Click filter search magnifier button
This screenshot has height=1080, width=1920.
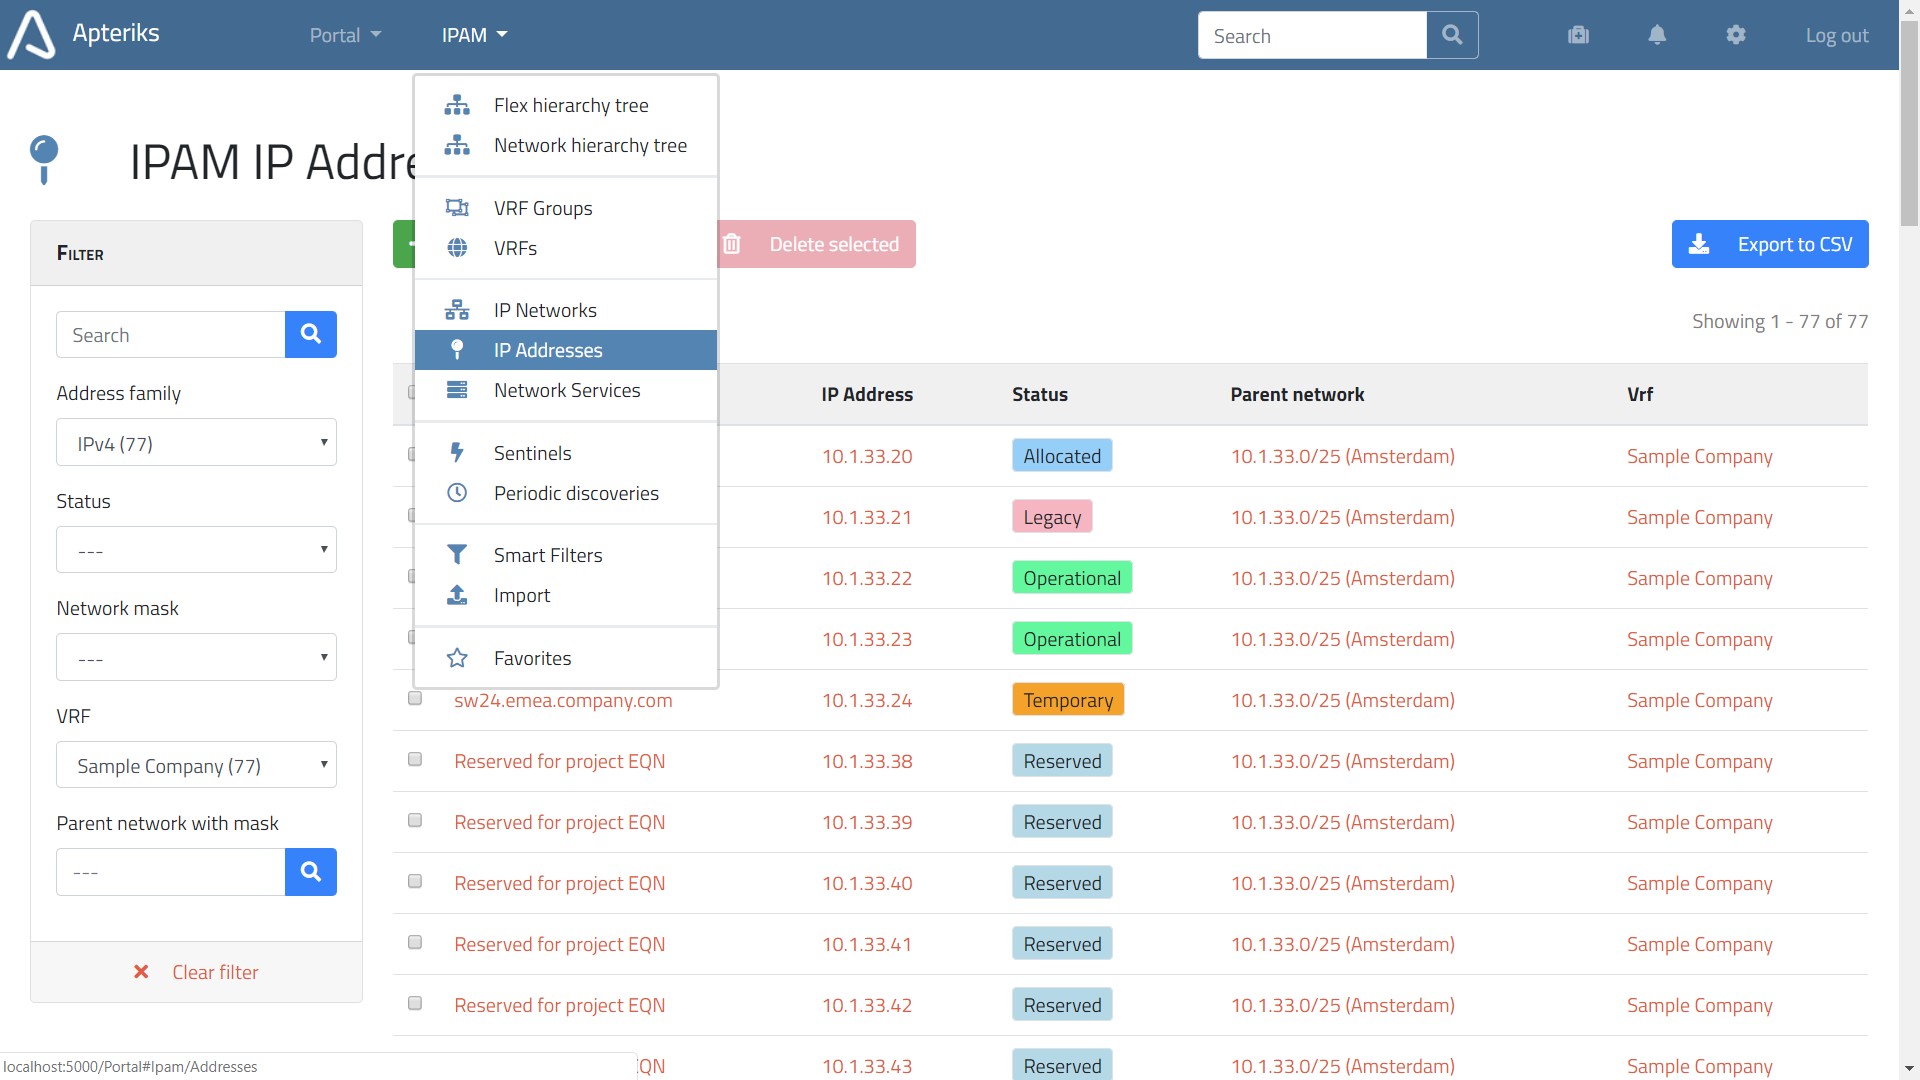coord(310,334)
